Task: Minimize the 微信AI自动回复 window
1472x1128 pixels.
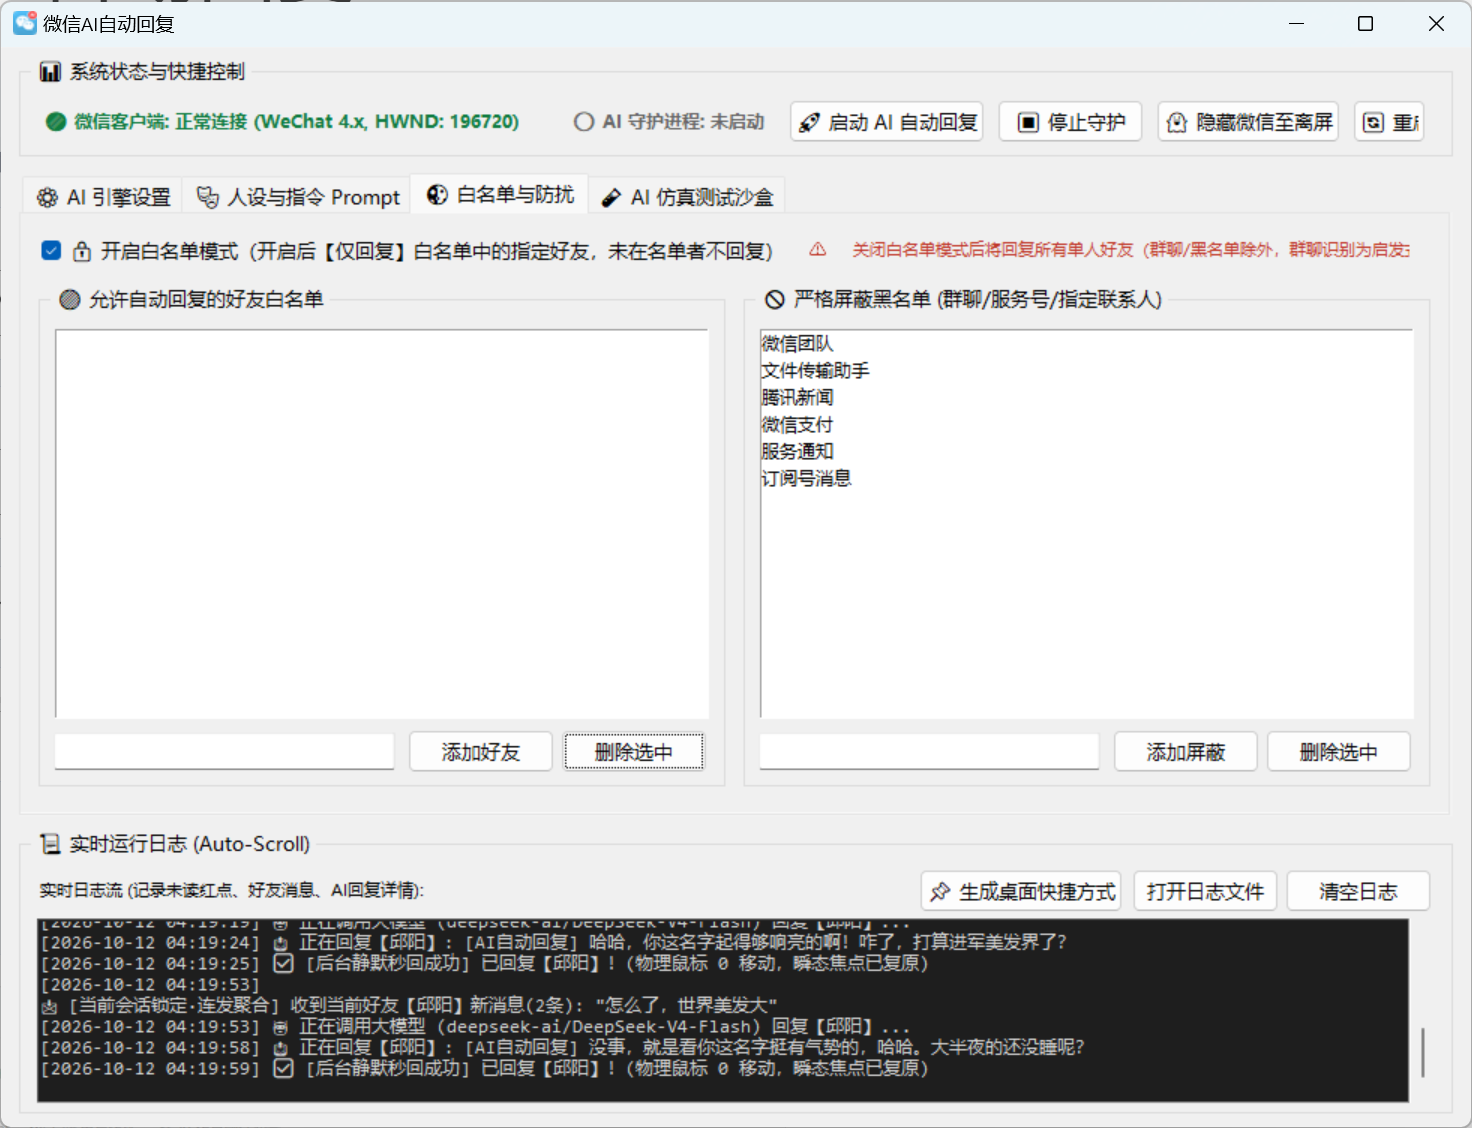Action: [1297, 23]
